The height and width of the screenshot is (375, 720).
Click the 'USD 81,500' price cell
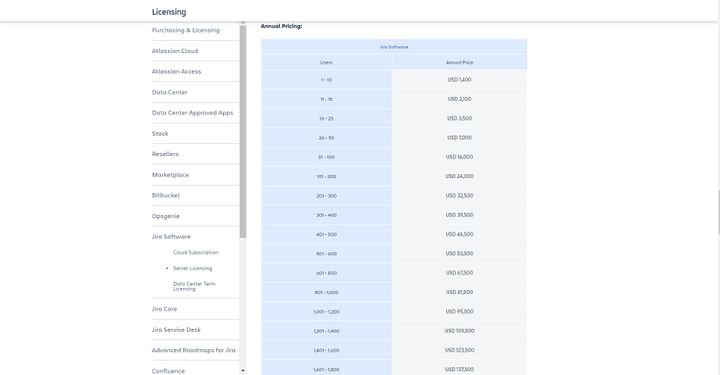pyautogui.click(x=460, y=292)
